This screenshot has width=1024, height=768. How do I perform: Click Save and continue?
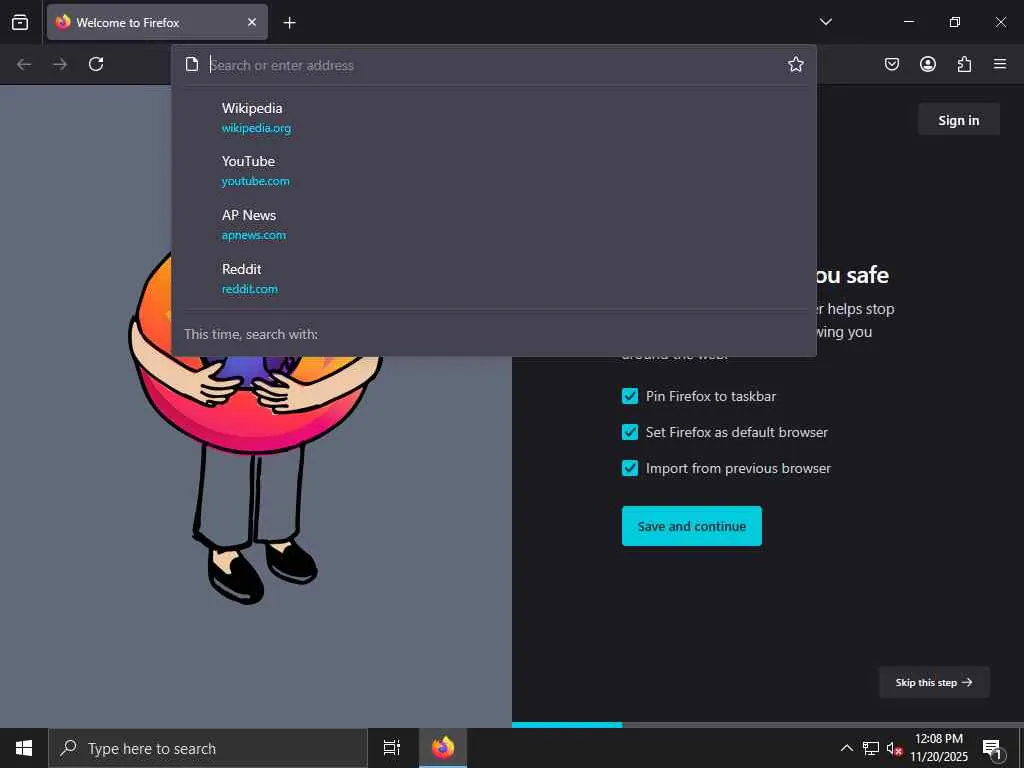[x=692, y=526]
